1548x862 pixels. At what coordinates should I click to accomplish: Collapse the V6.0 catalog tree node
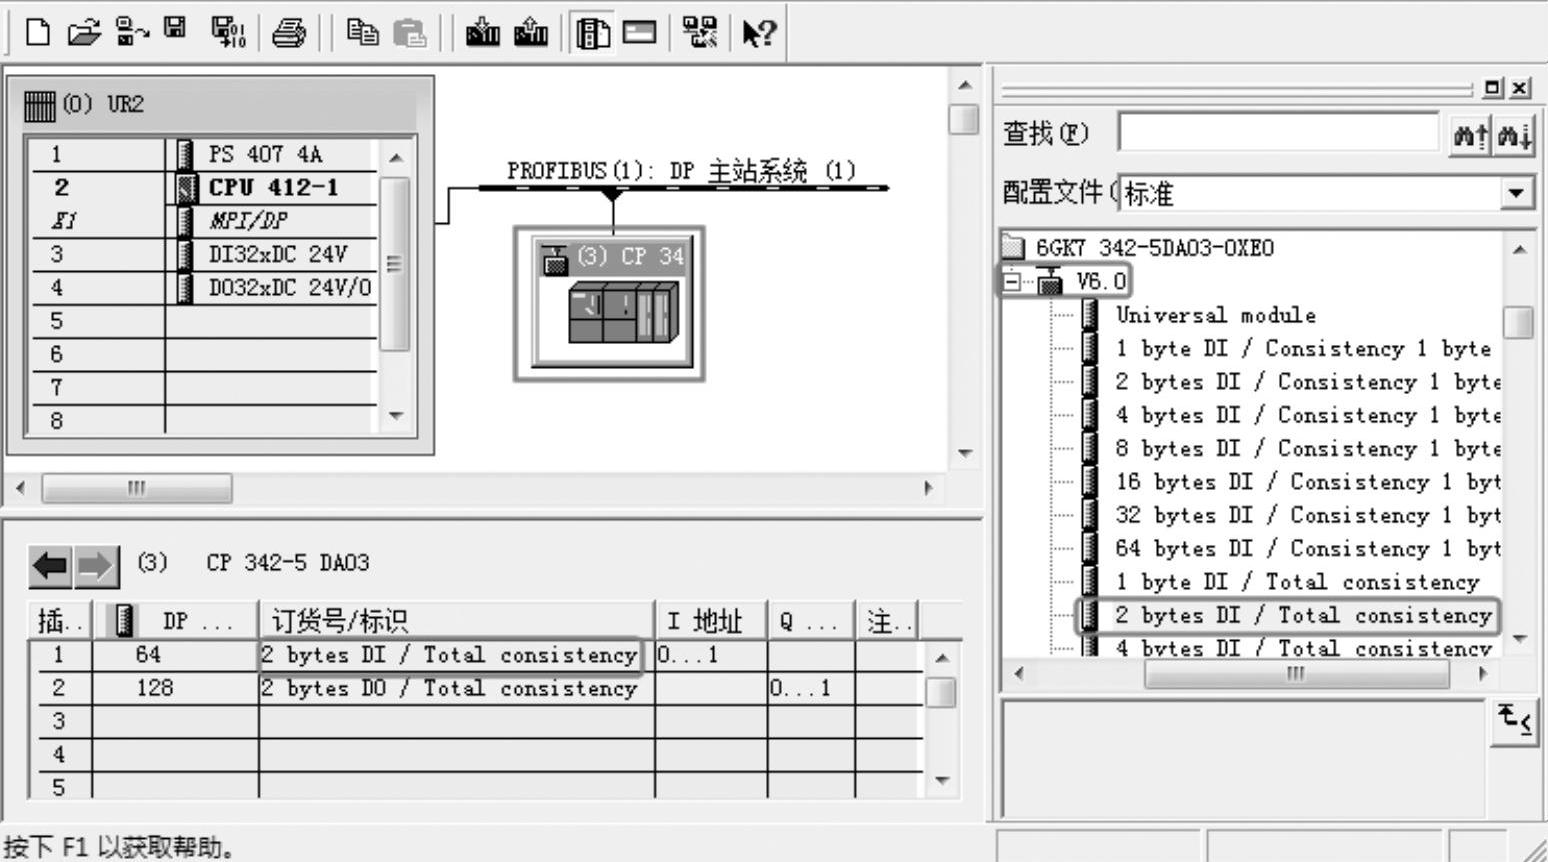tap(1012, 282)
